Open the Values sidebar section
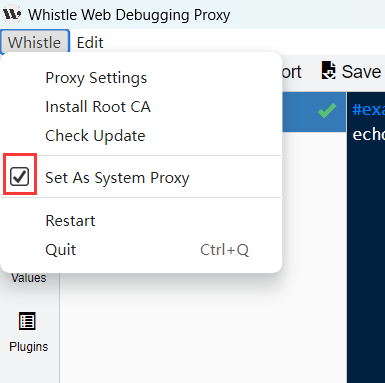The height and width of the screenshot is (383, 385). click(x=29, y=278)
